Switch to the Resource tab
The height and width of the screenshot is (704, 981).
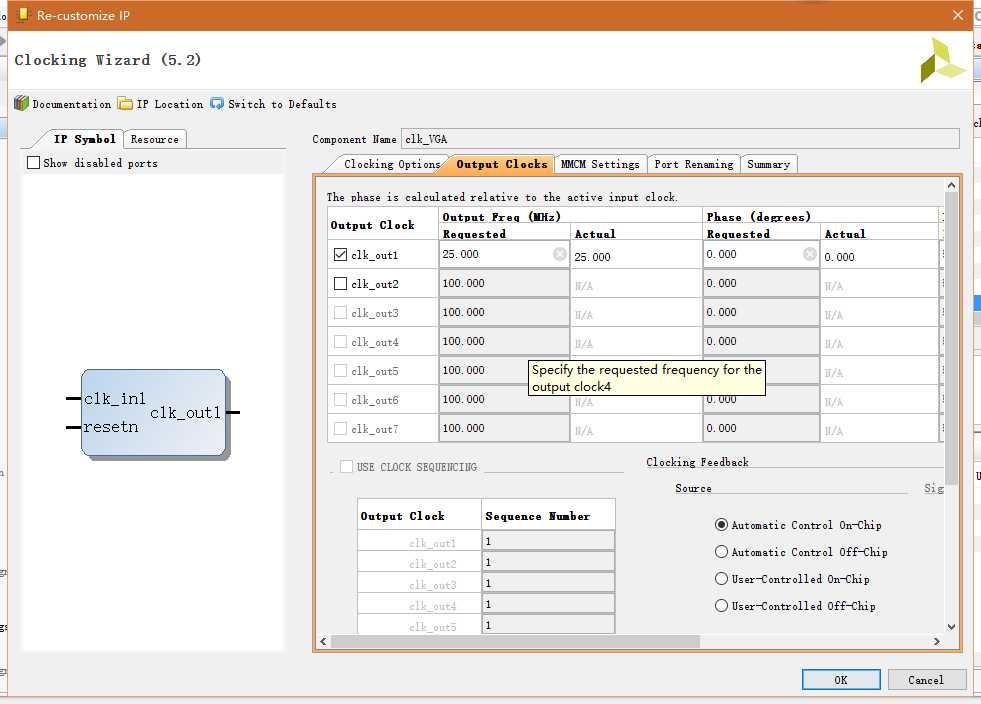click(155, 139)
